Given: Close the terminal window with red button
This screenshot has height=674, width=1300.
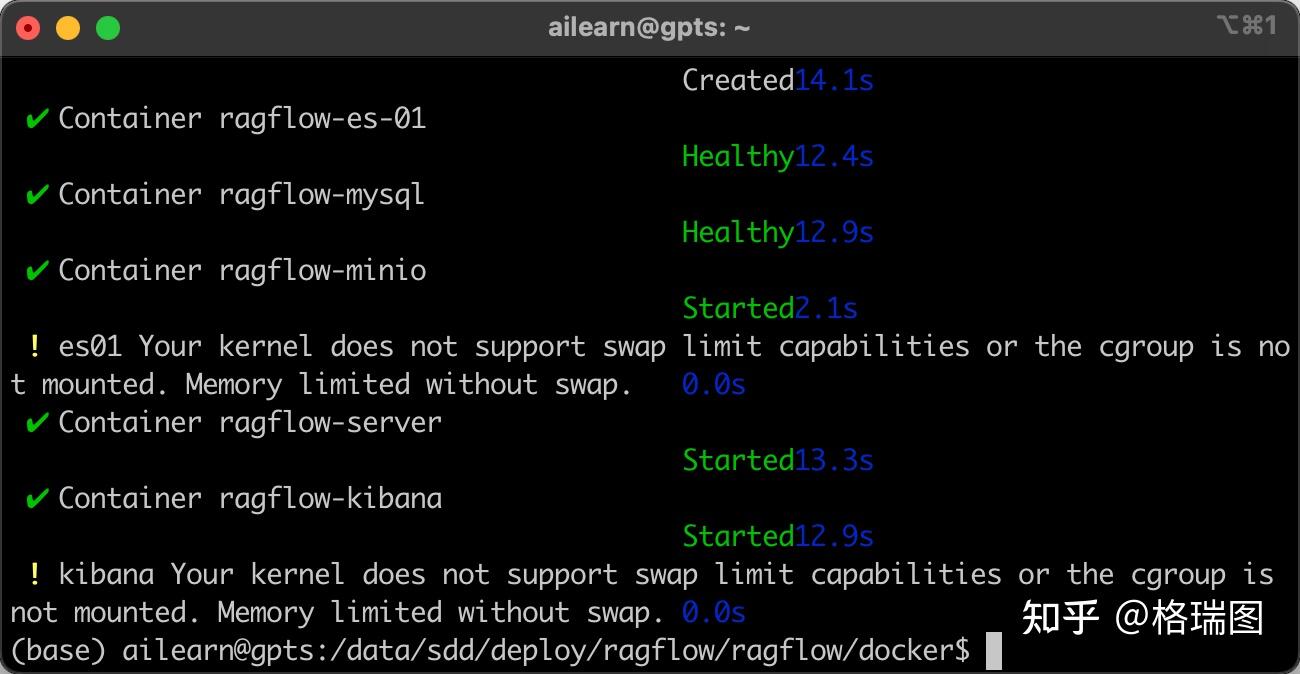Looking at the screenshot, I should (x=28, y=28).
